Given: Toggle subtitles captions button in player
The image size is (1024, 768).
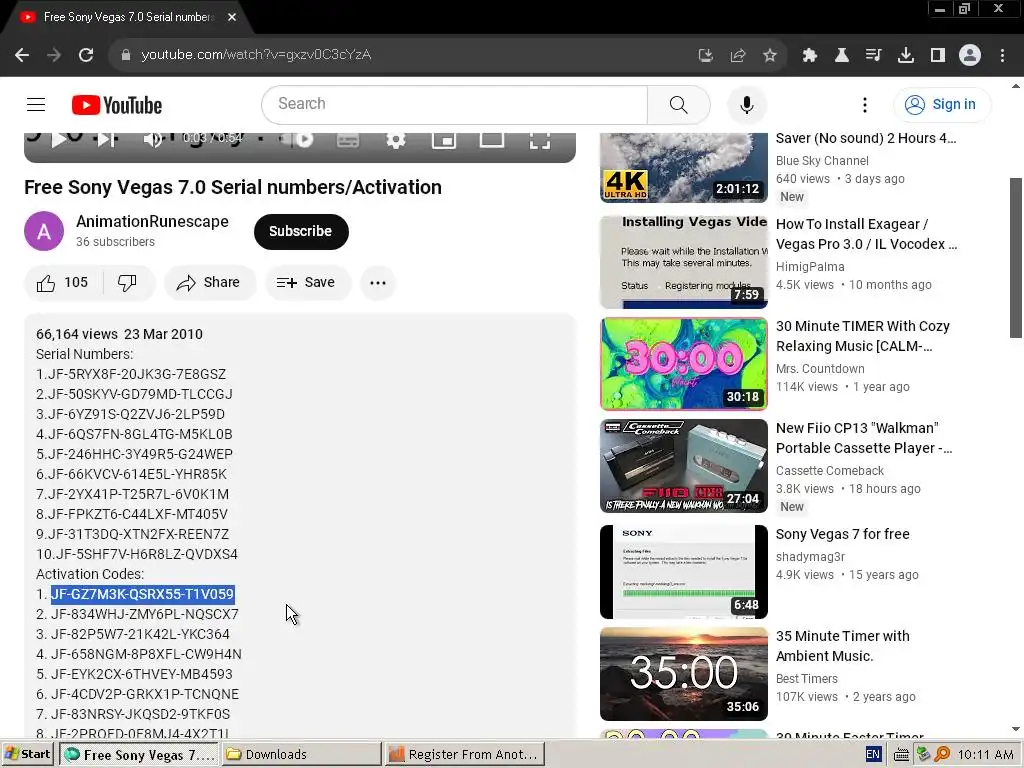Looking at the screenshot, I should click(347, 139).
